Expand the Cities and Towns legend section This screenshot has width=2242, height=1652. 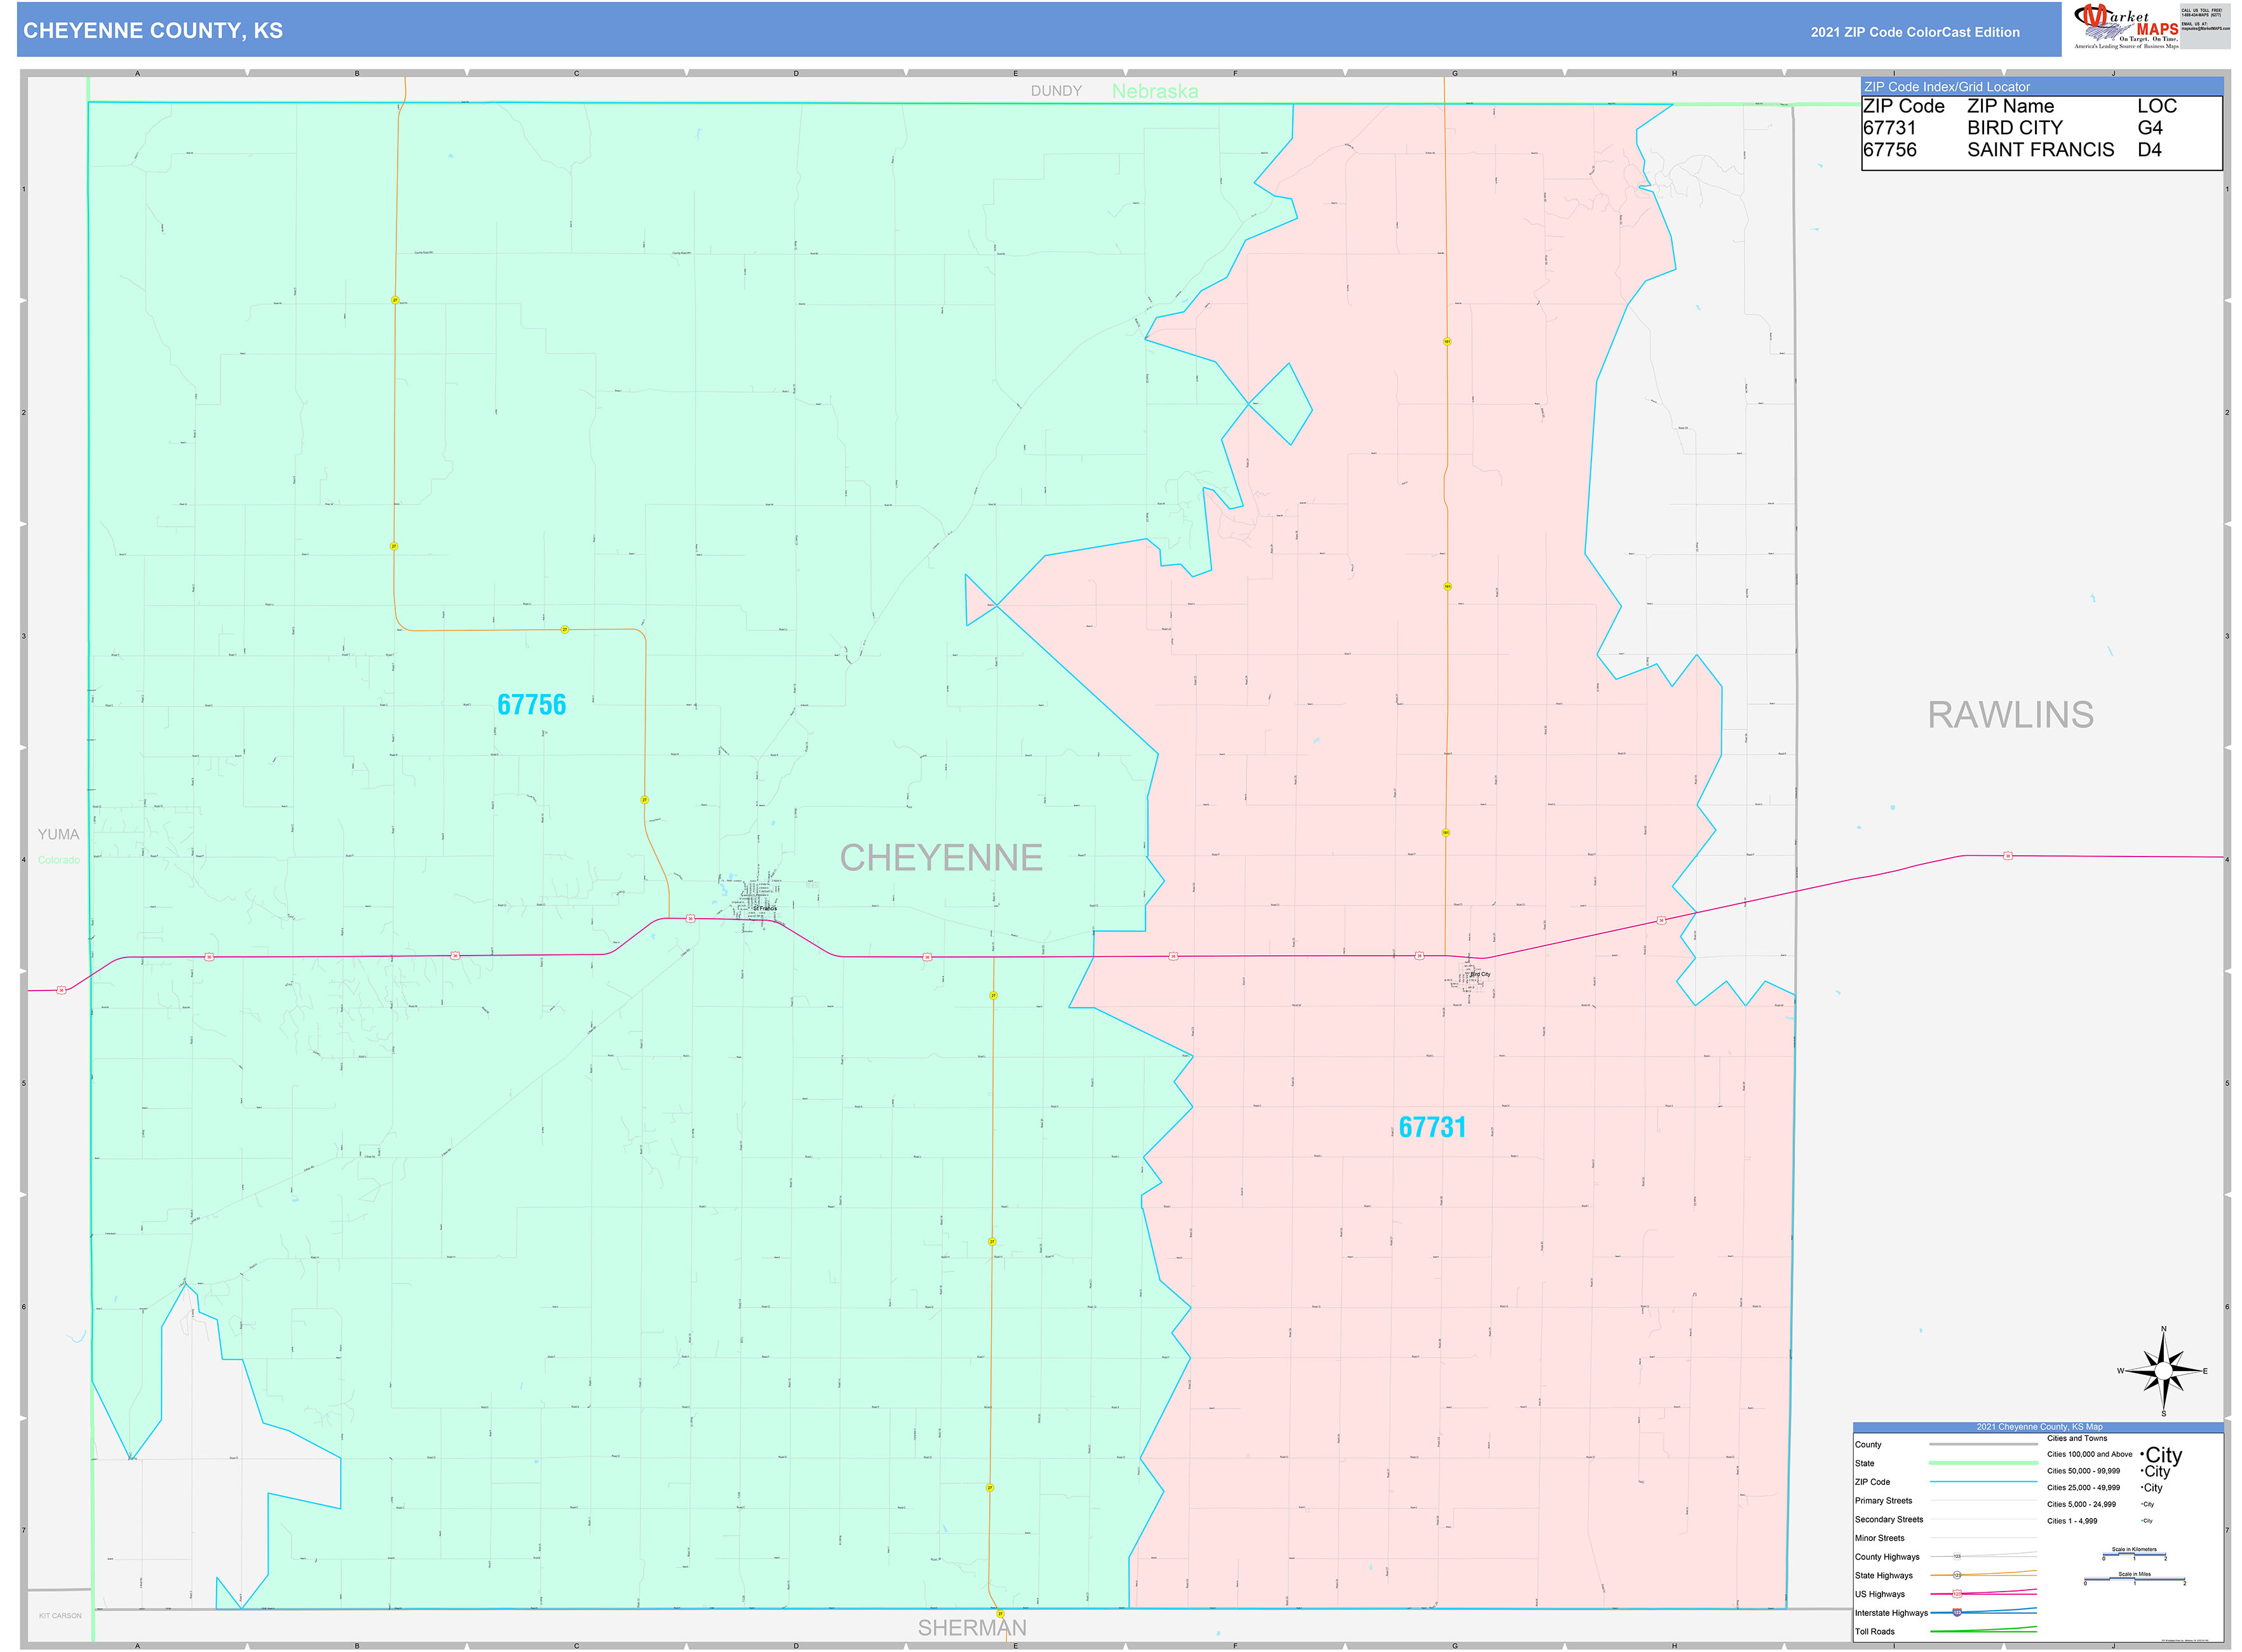[2077, 1439]
